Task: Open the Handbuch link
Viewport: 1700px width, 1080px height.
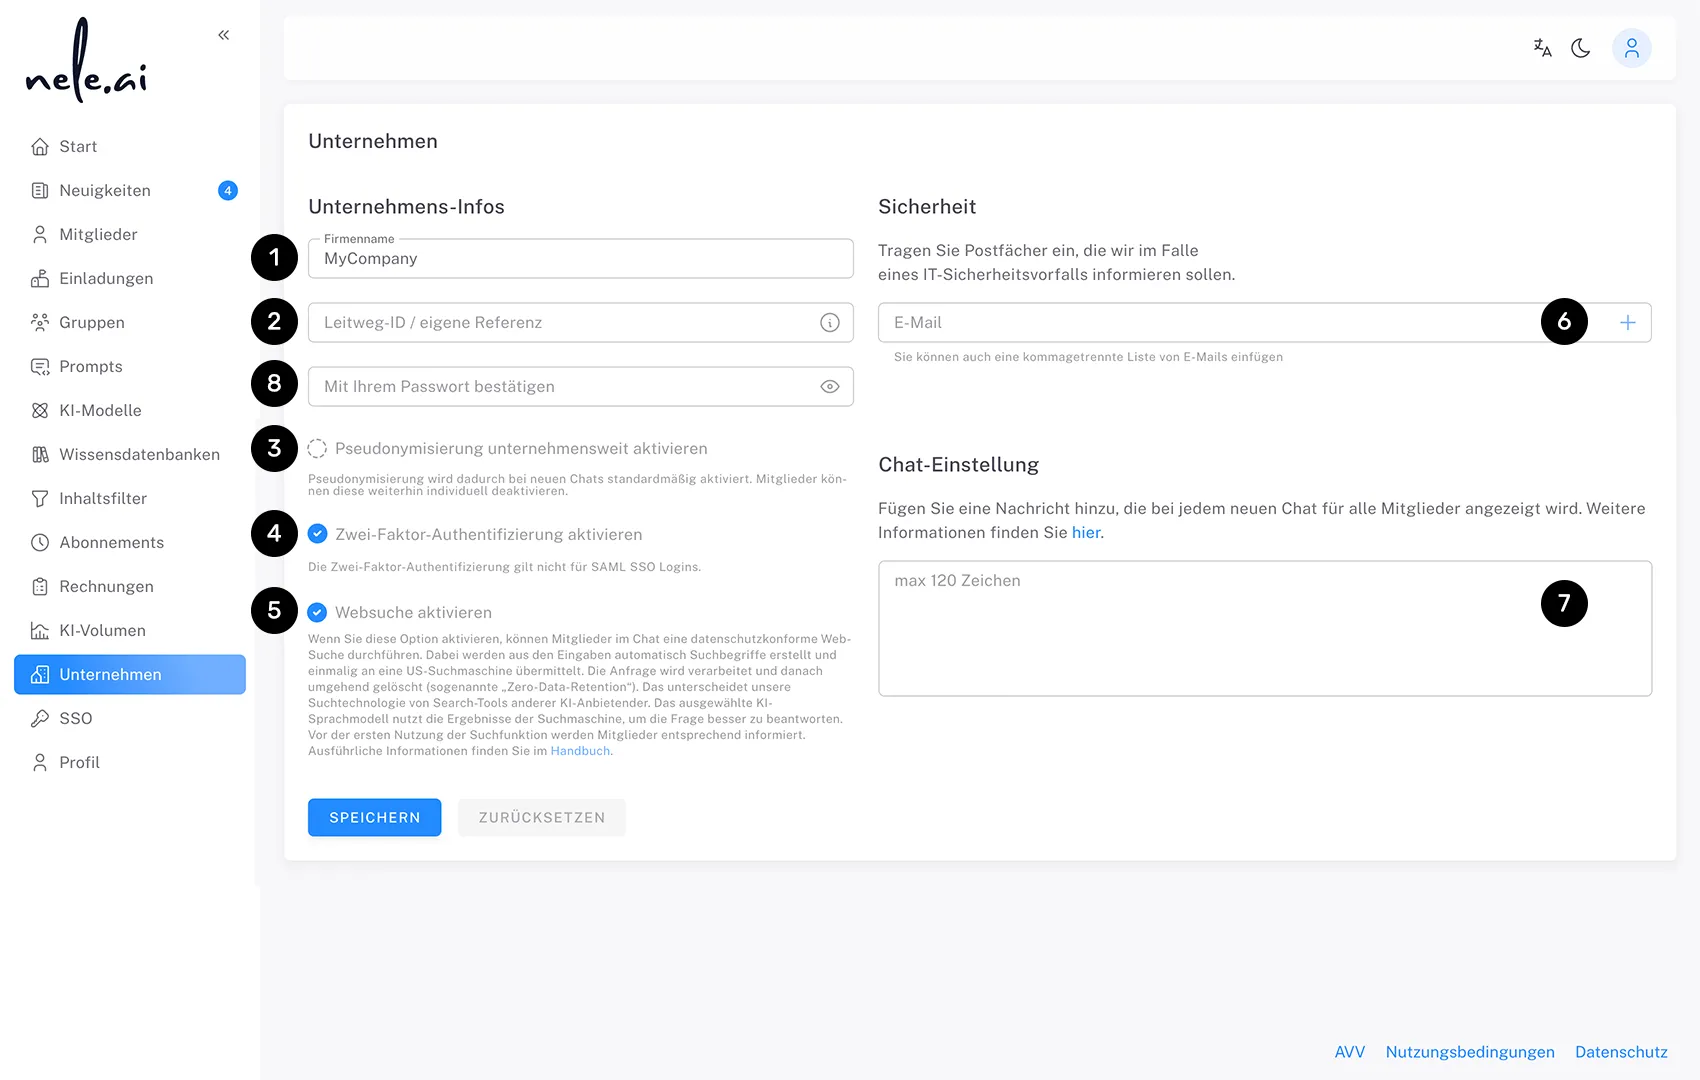Action: (580, 750)
